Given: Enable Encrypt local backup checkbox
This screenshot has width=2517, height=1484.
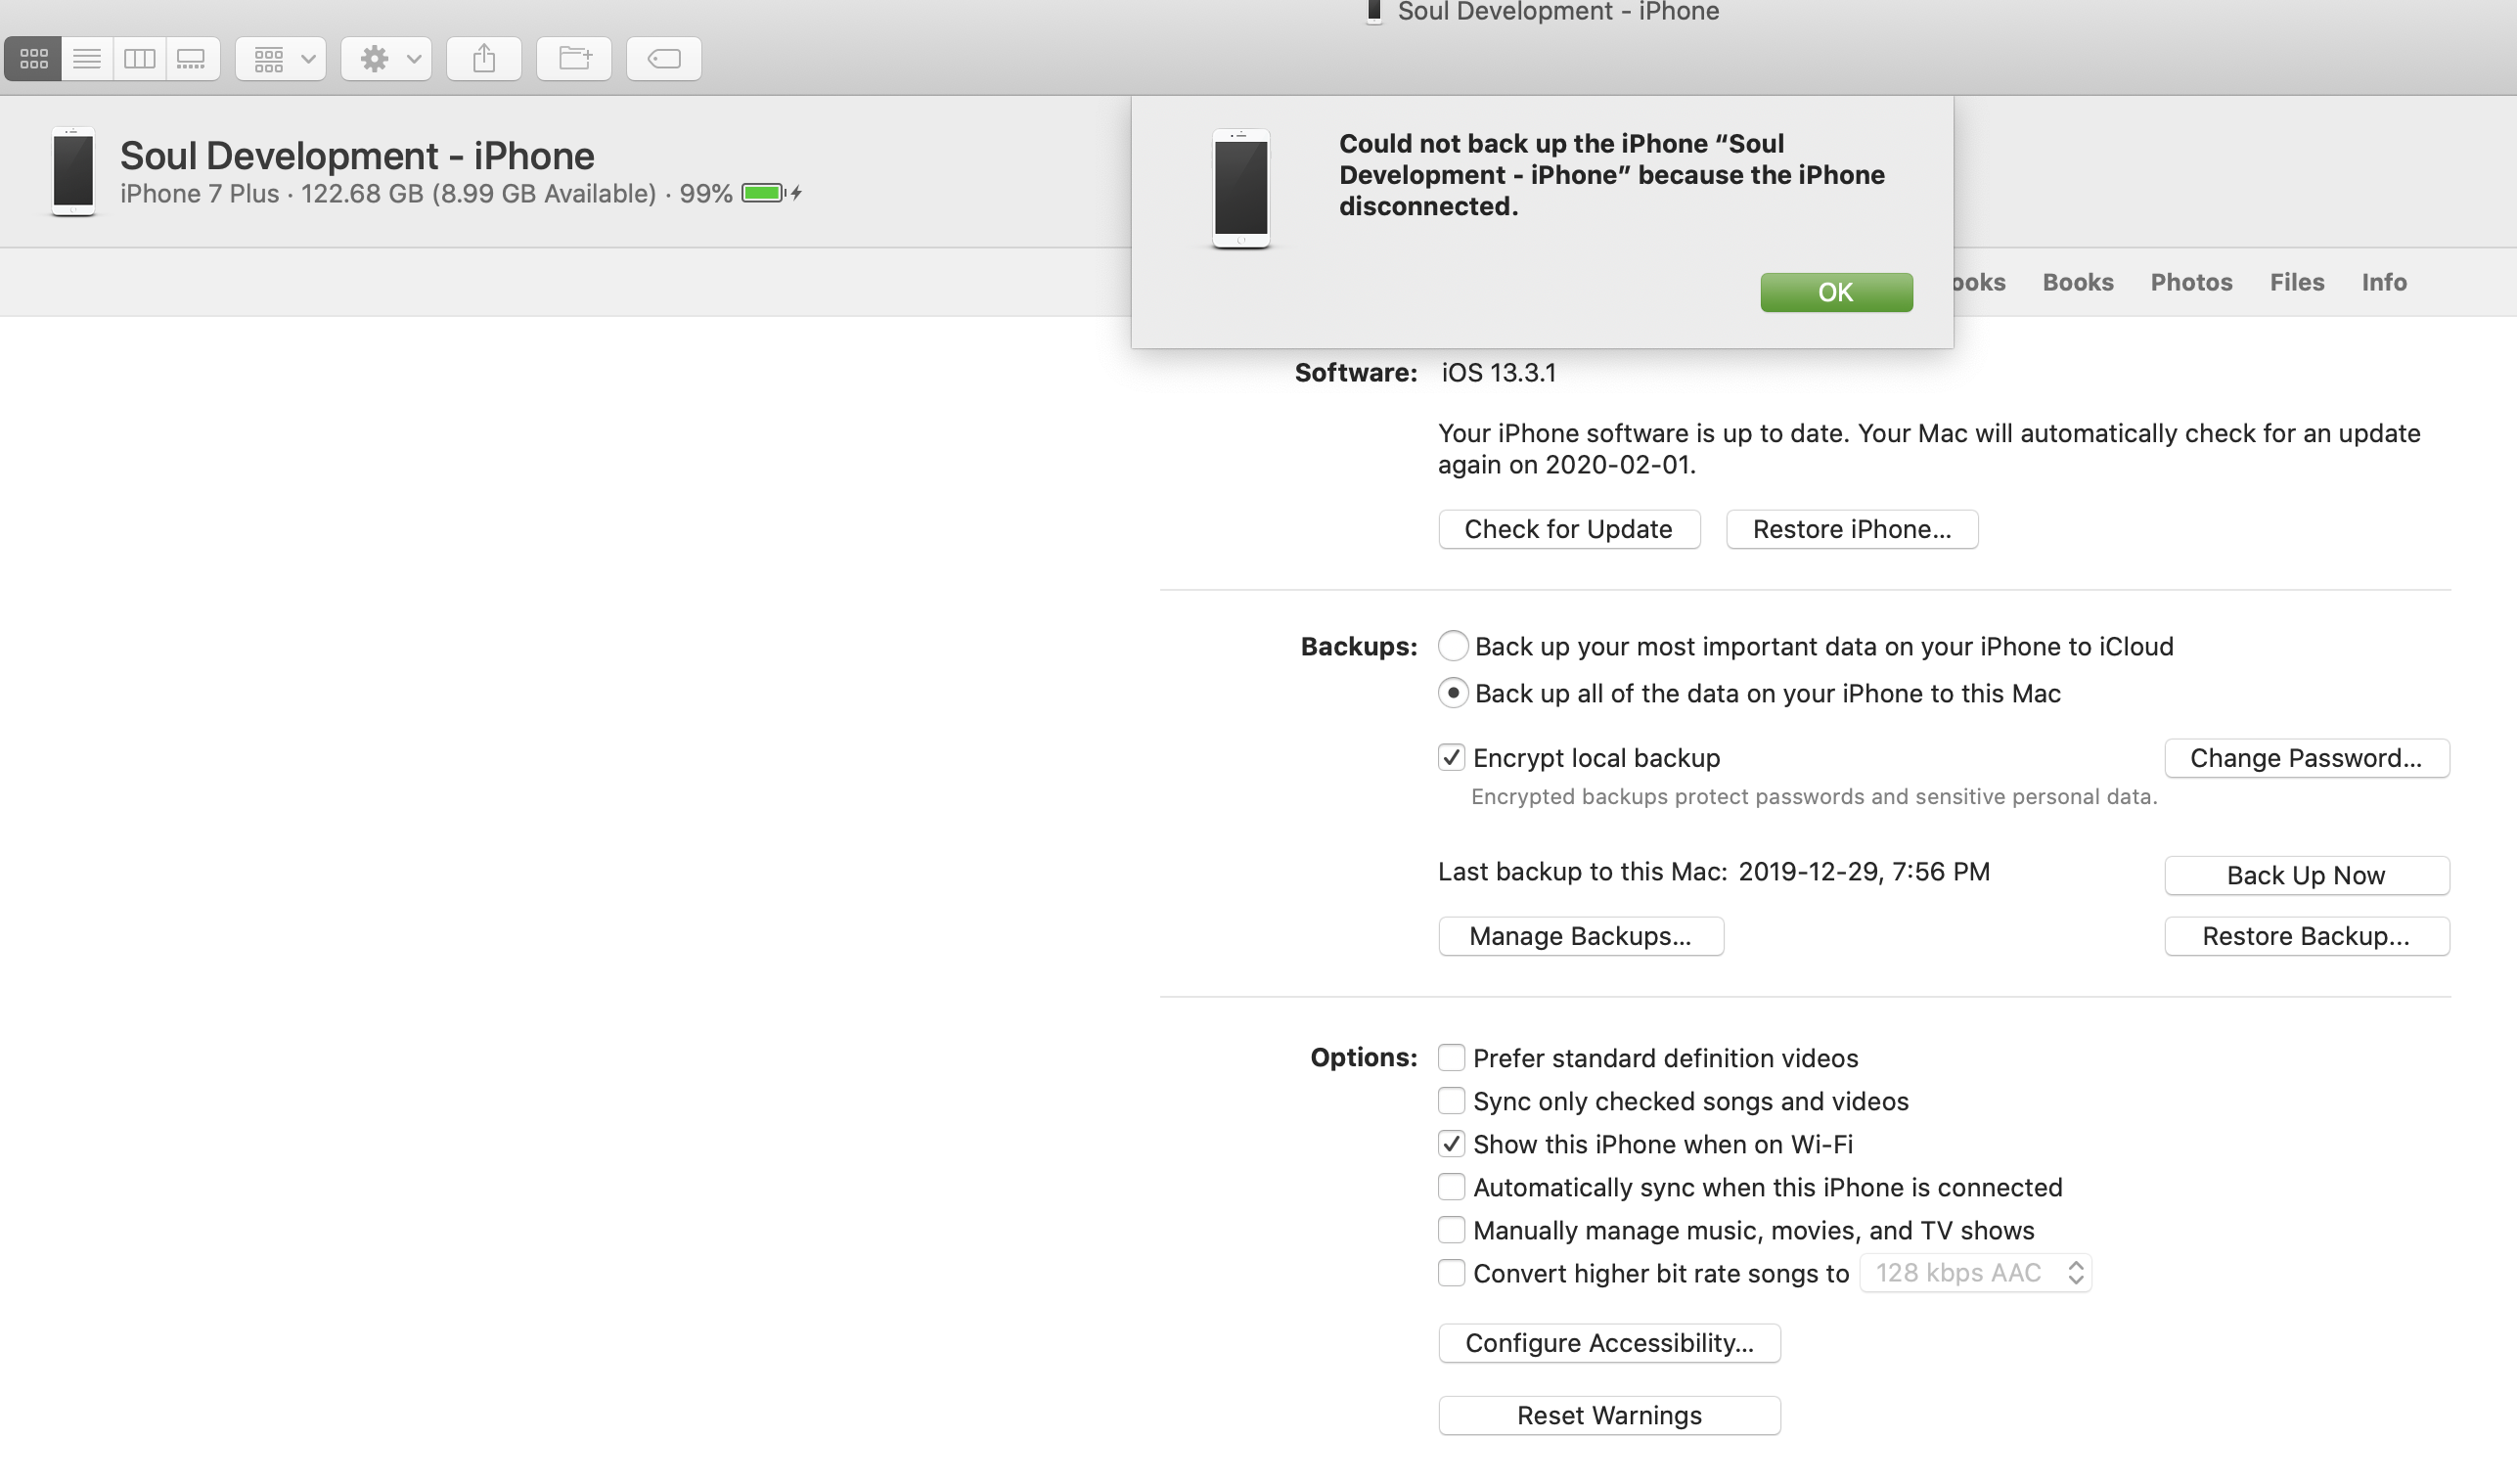Looking at the screenshot, I should click(x=1449, y=756).
